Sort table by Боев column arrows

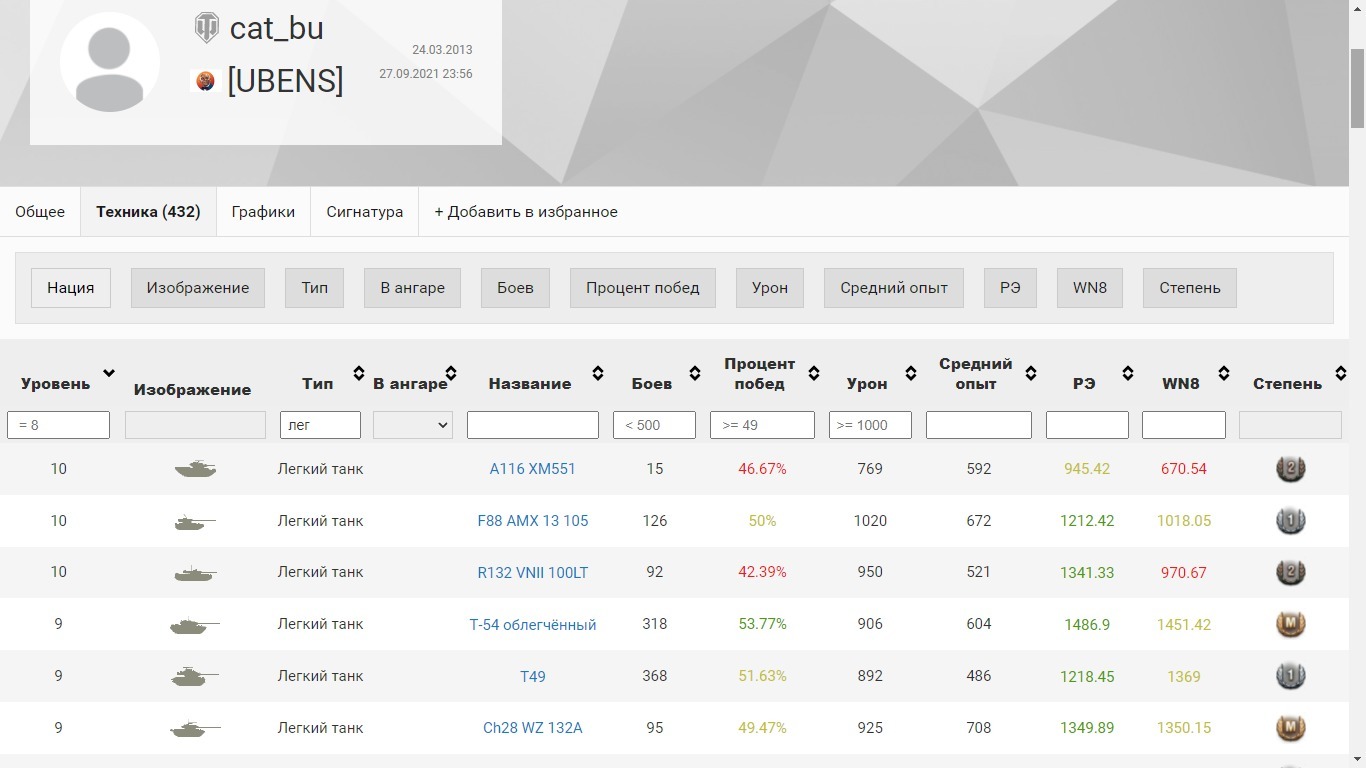pos(695,374)
